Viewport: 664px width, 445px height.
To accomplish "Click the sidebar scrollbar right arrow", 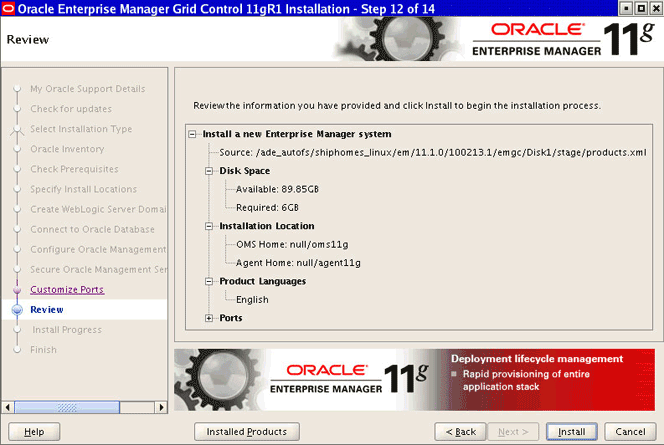I will 161,407.
